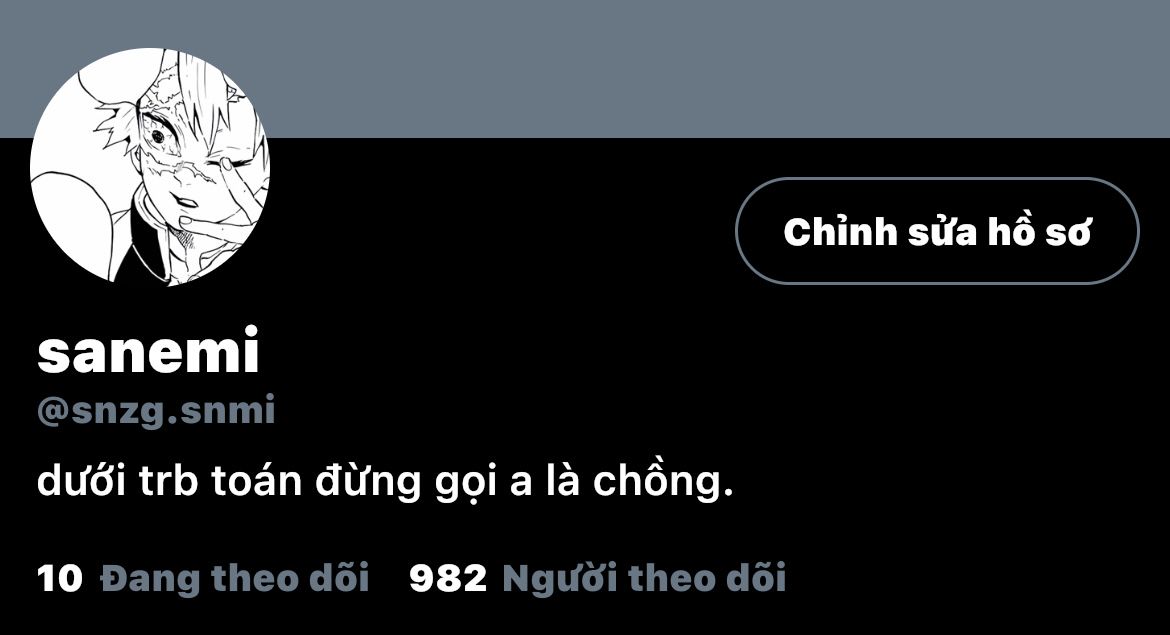Click the handle '@snzg.snmi'
The image size is (1170, 635).
(156, 410)
